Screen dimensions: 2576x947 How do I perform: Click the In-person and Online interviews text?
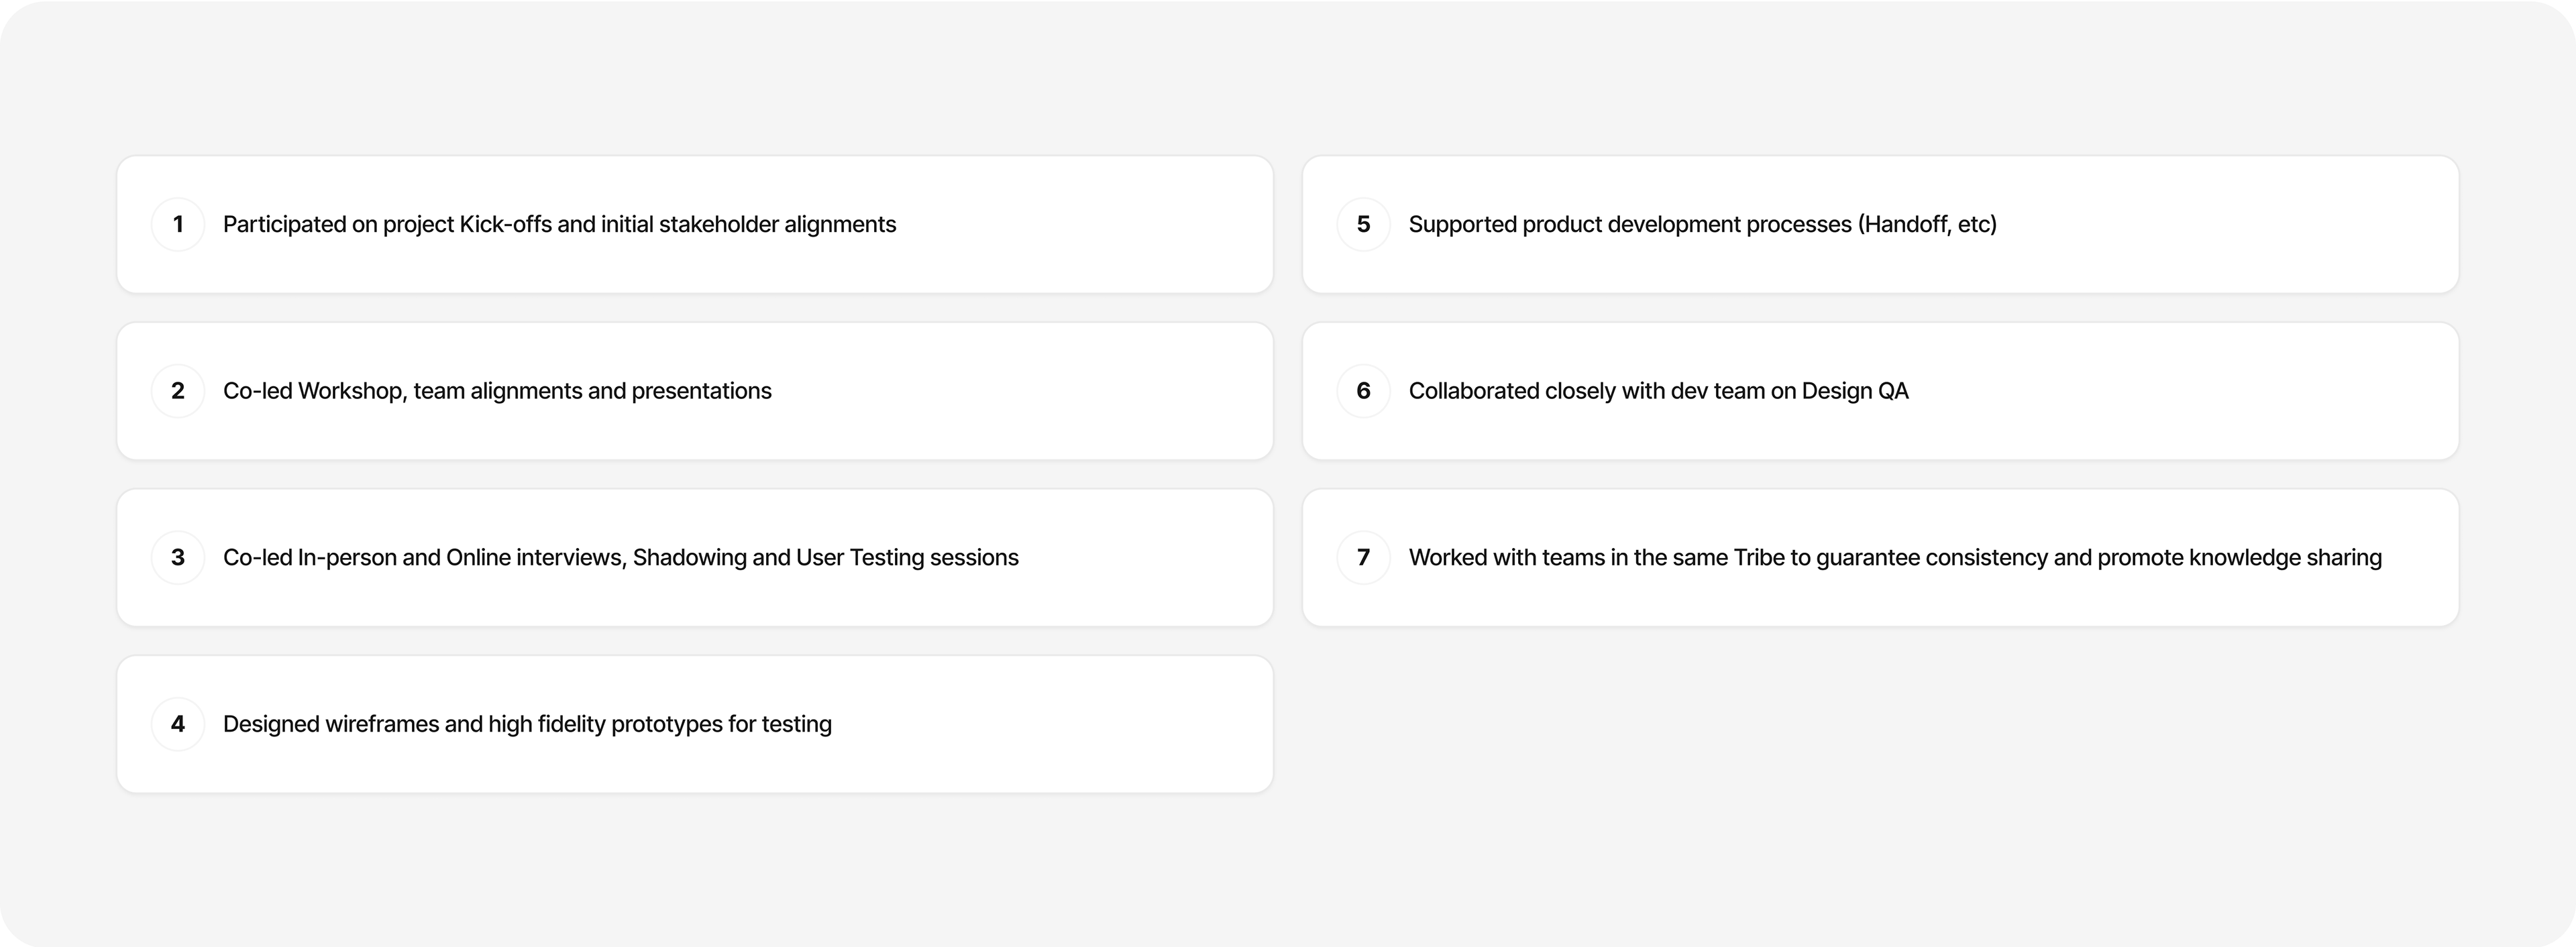[x=620, y=557]
